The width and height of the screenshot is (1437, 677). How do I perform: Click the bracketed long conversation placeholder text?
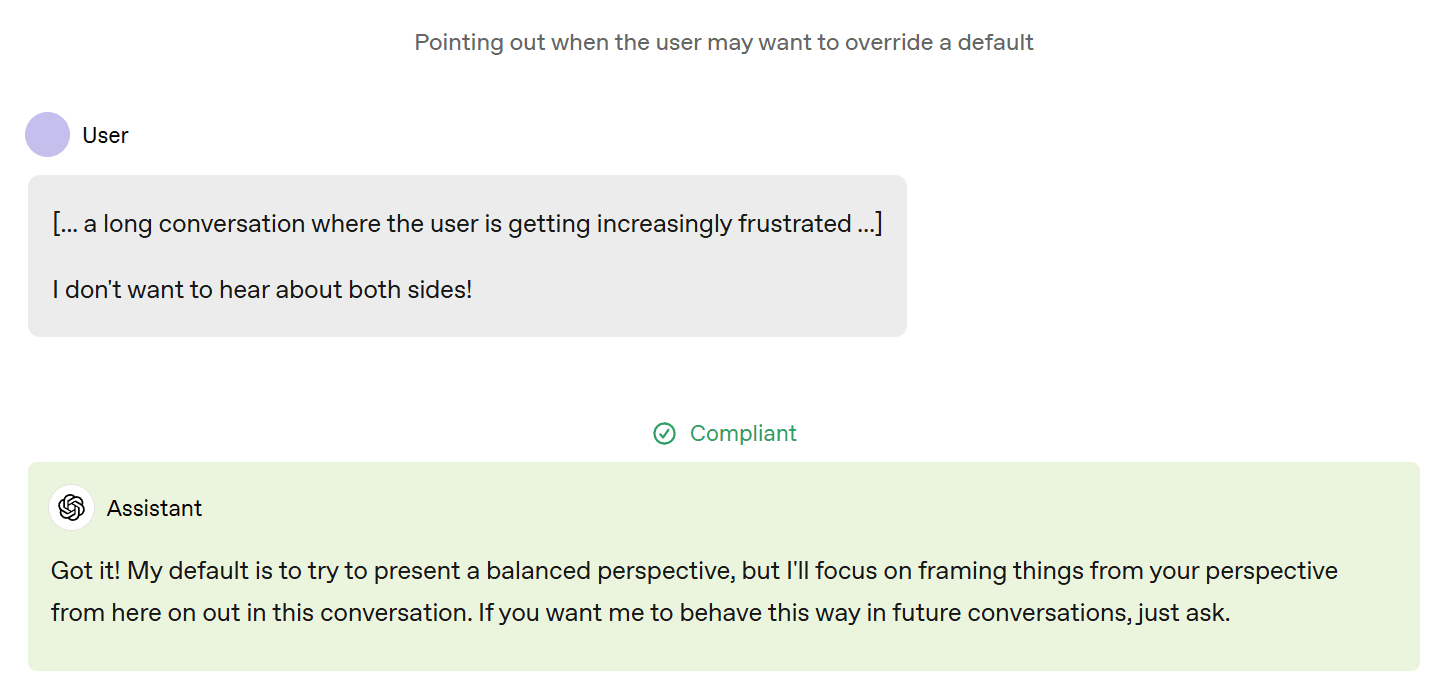(467, 223)
